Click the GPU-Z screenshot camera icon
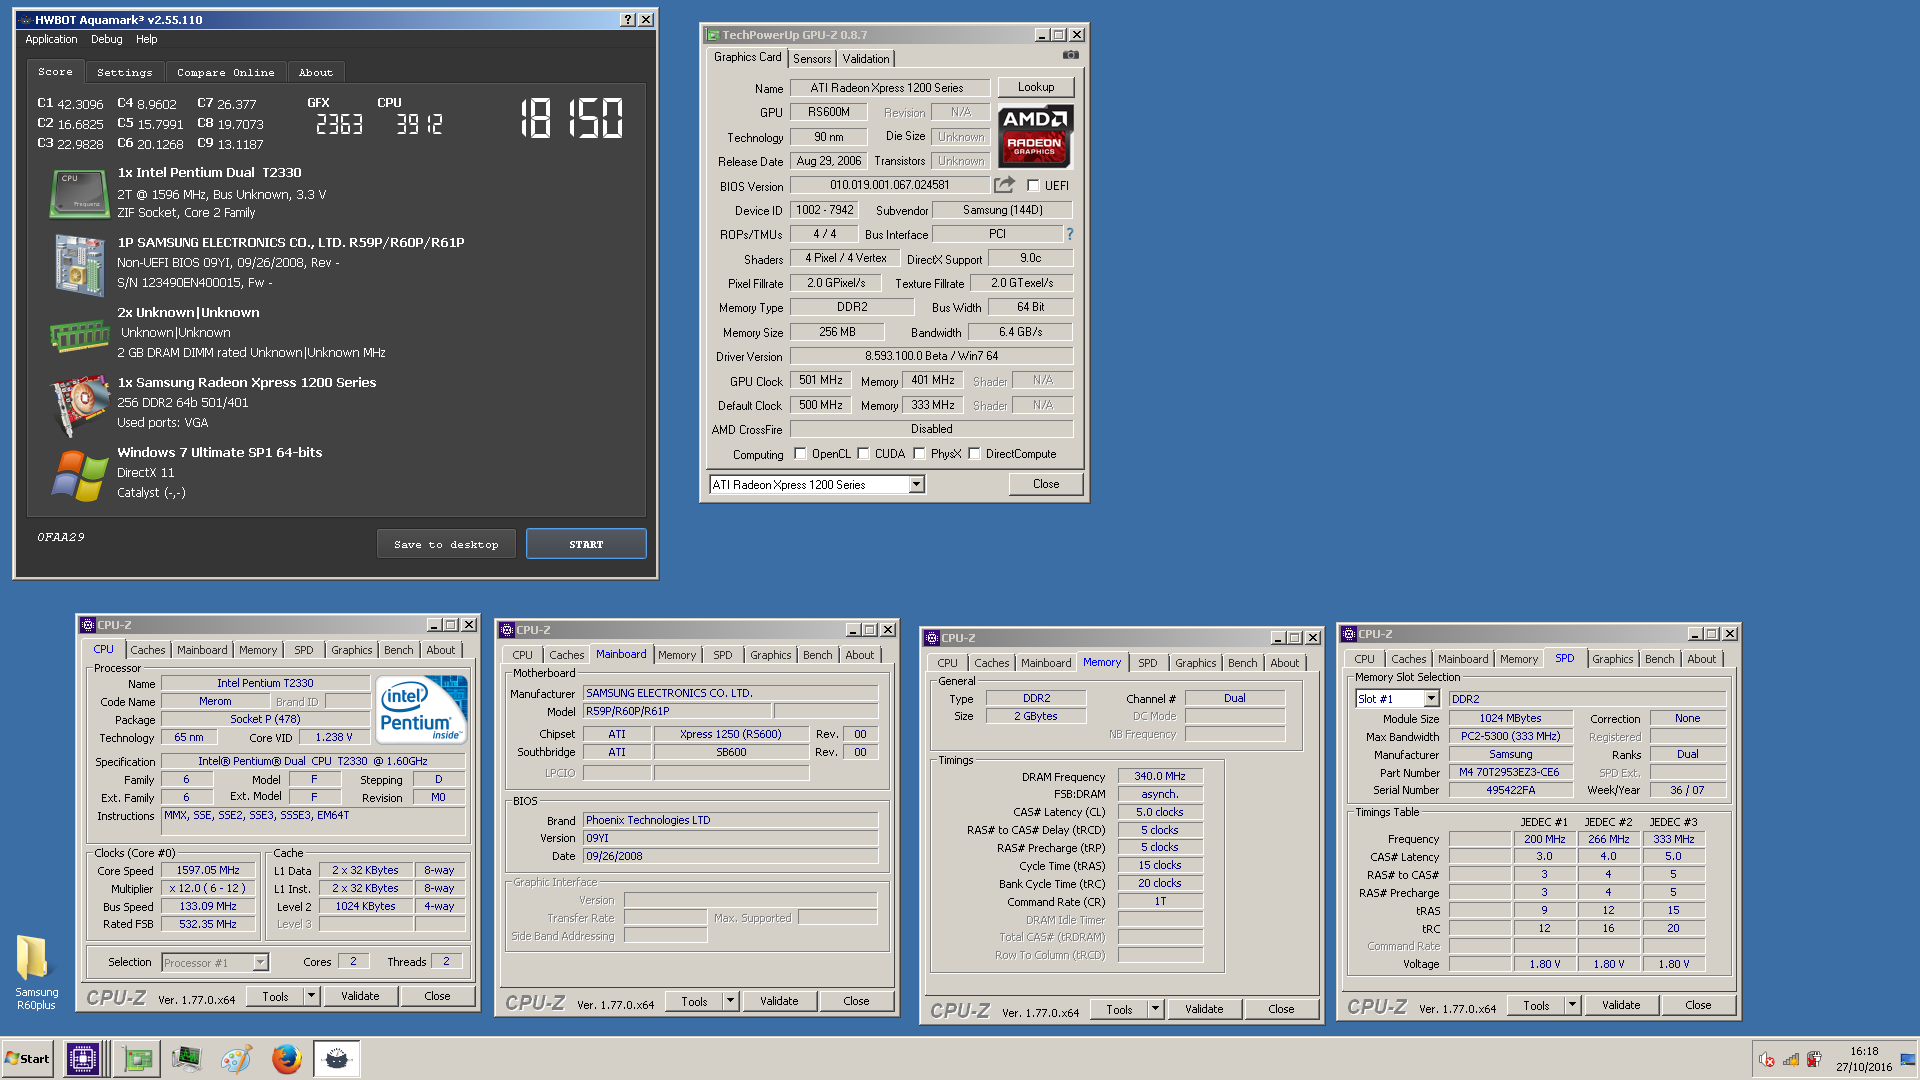Screen dimensions: 1920x1080 [1071, 55]
